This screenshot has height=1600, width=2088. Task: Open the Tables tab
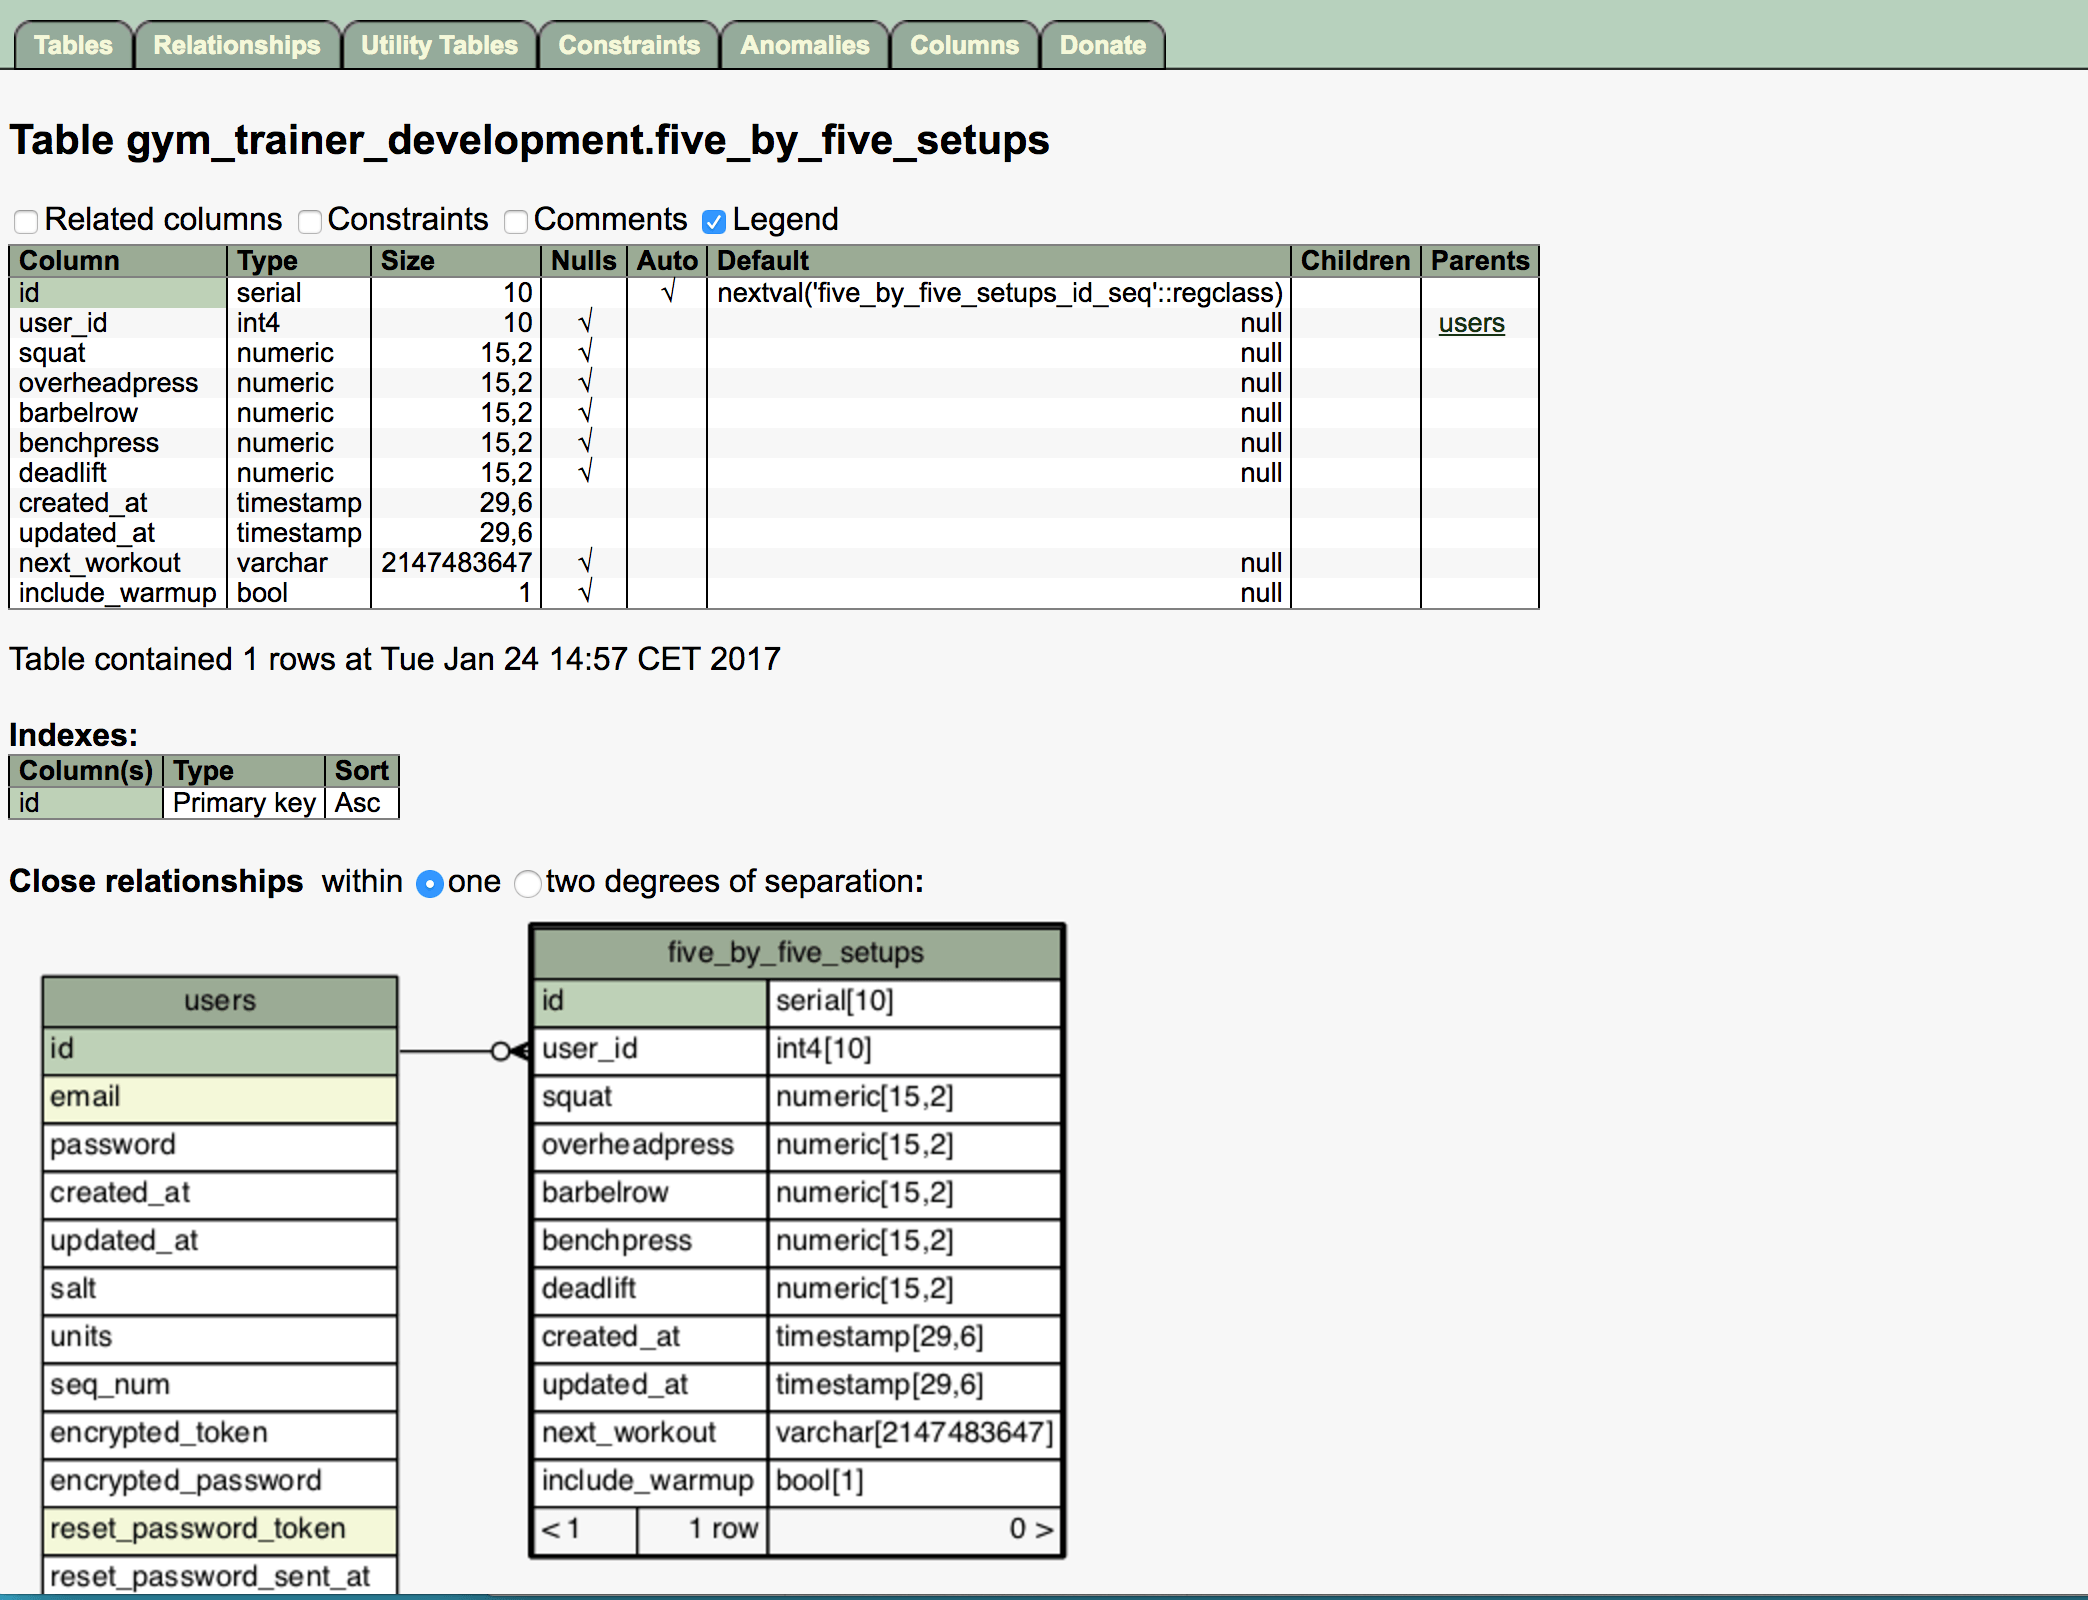[73, 45]
